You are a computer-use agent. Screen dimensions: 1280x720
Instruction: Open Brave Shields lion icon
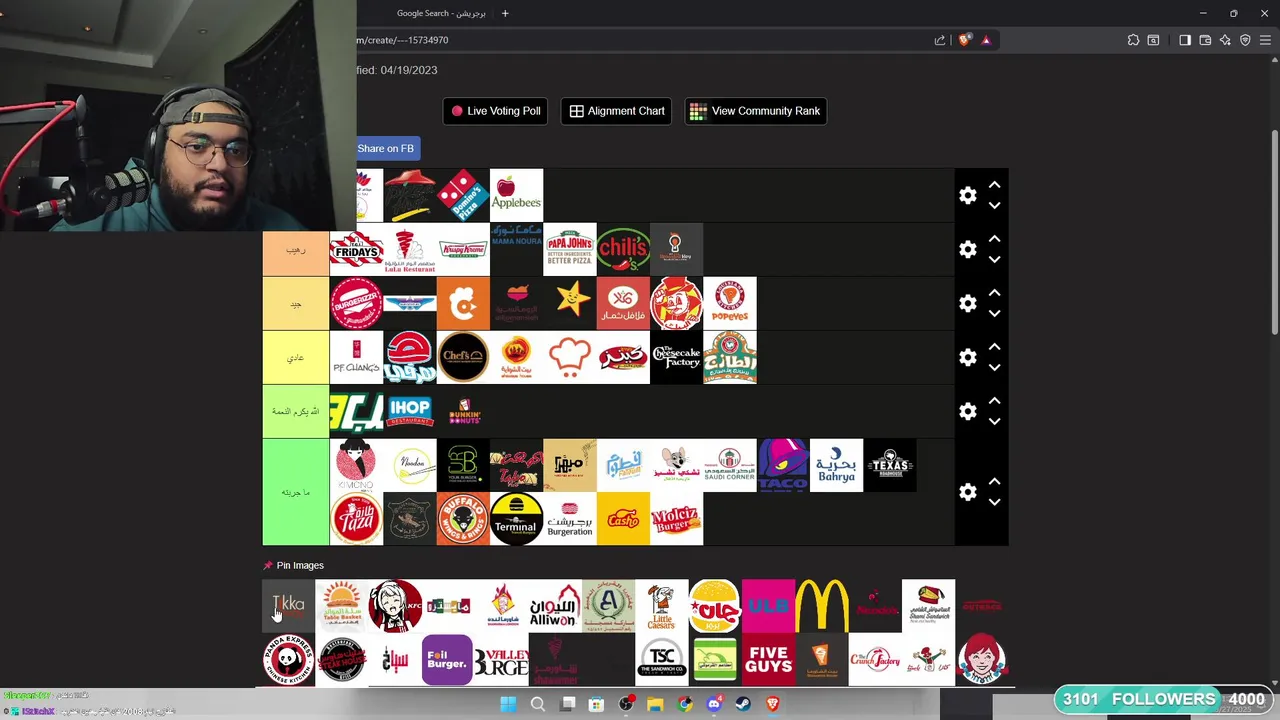point(964,40)
